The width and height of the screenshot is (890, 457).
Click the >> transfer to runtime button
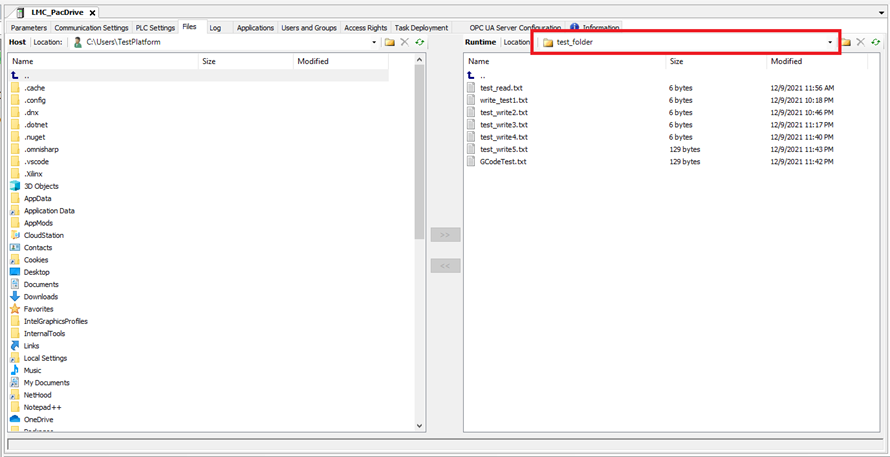click(445, 235)
